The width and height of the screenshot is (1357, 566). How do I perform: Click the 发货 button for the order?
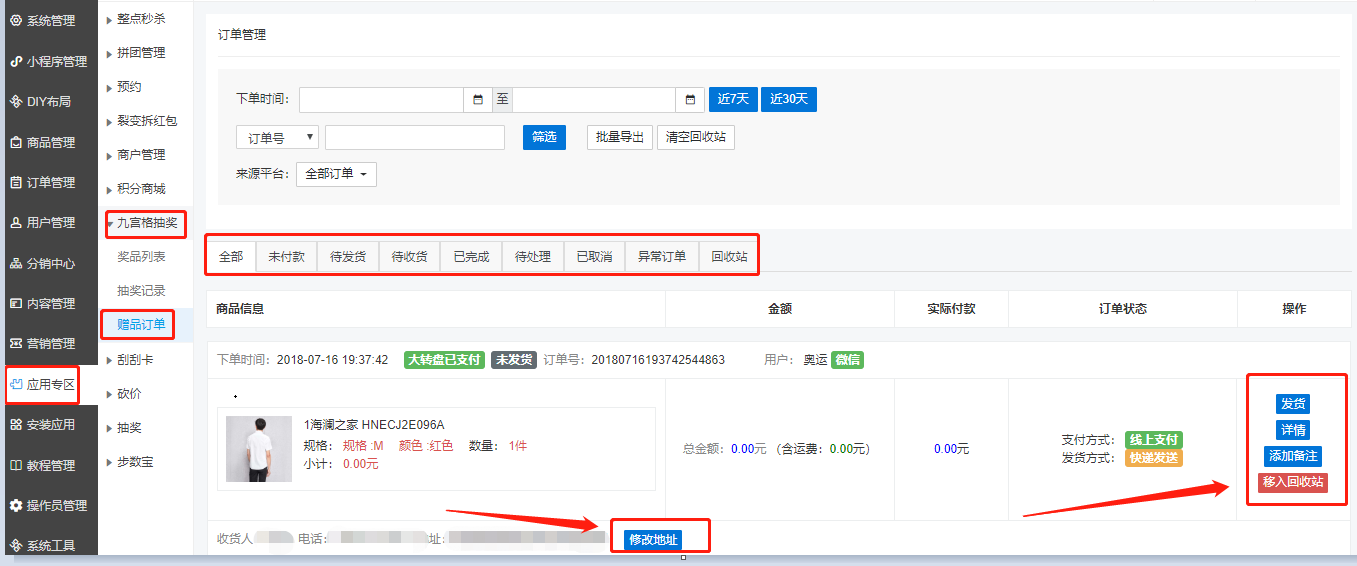tap(1292, 404)
